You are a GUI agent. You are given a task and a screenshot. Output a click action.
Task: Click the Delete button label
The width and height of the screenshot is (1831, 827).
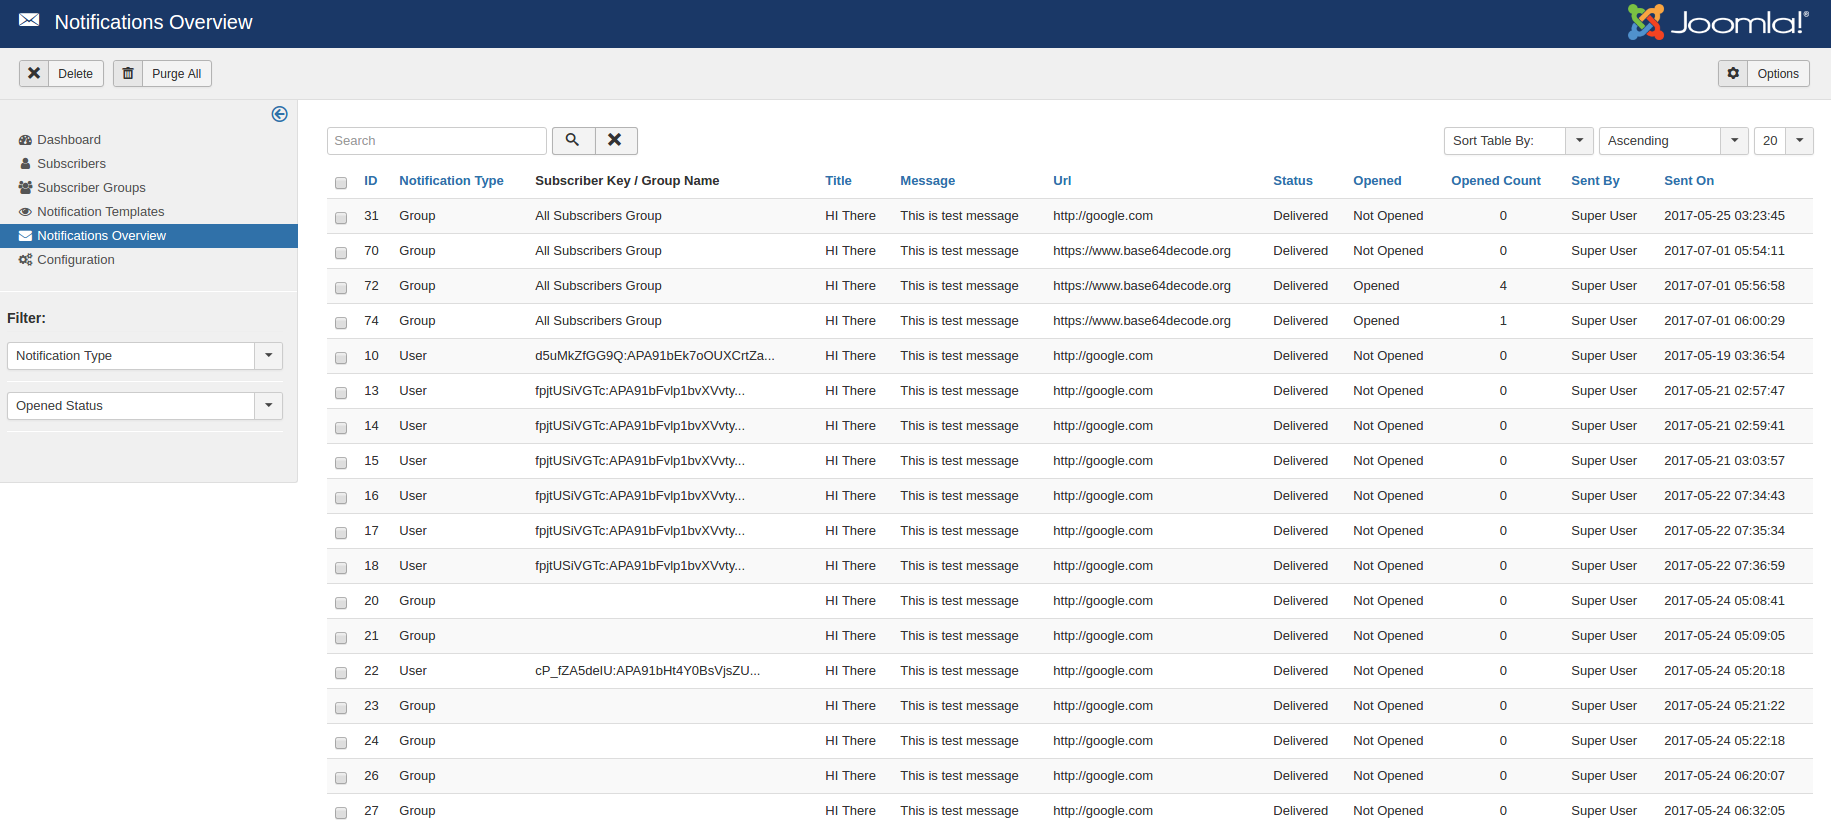[75, 74]
